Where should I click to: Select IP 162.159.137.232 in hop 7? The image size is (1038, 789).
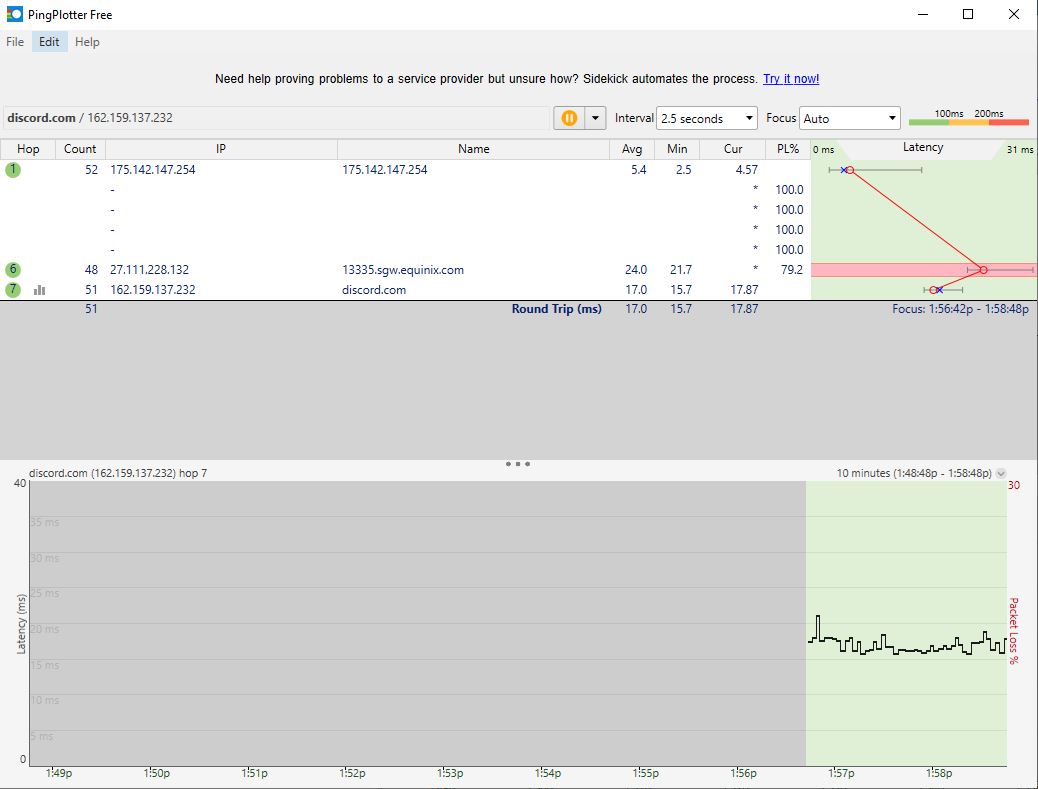[x=152, y=289]
